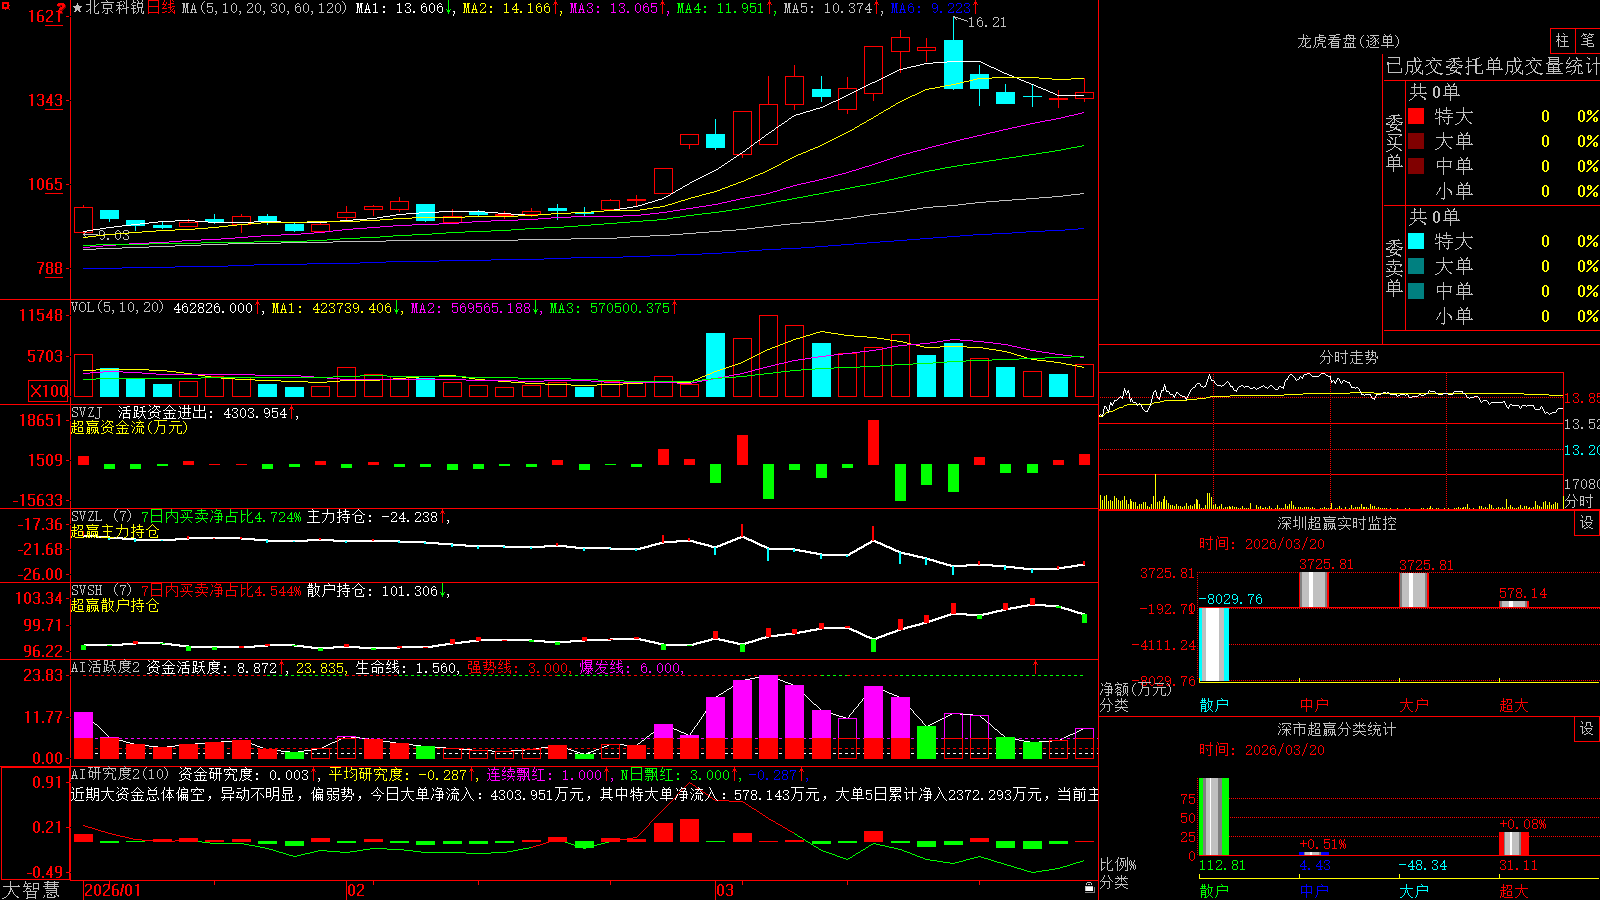Click 大户 label in 深市超赢分类统计 panel
Screen dimensions: 1600x900
[x=1414, y=890]
